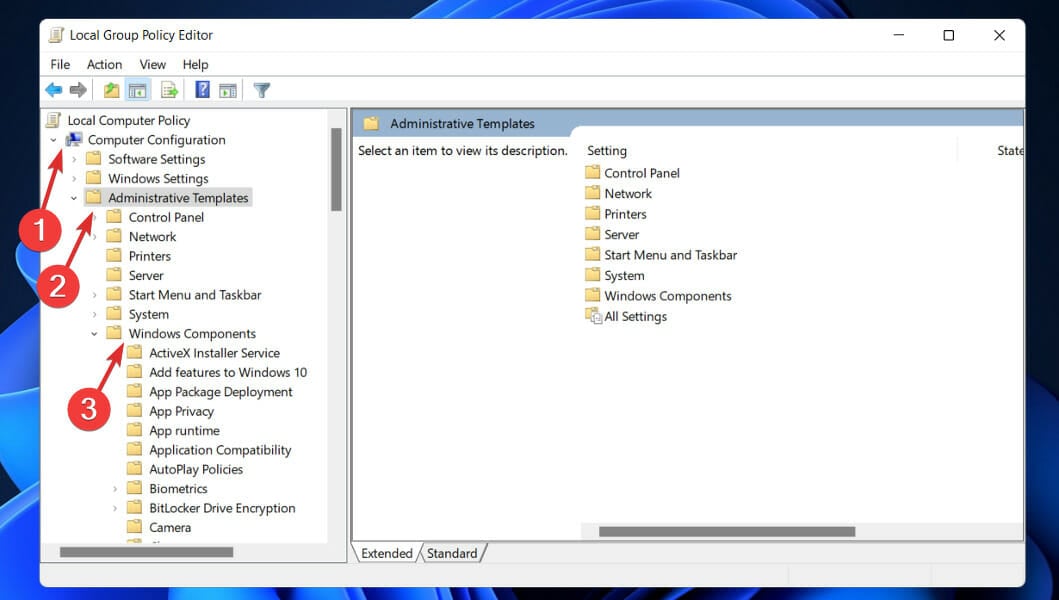Select Server in the tree
This screenshot has height=600, width=1059.
(x=146, y=276)
